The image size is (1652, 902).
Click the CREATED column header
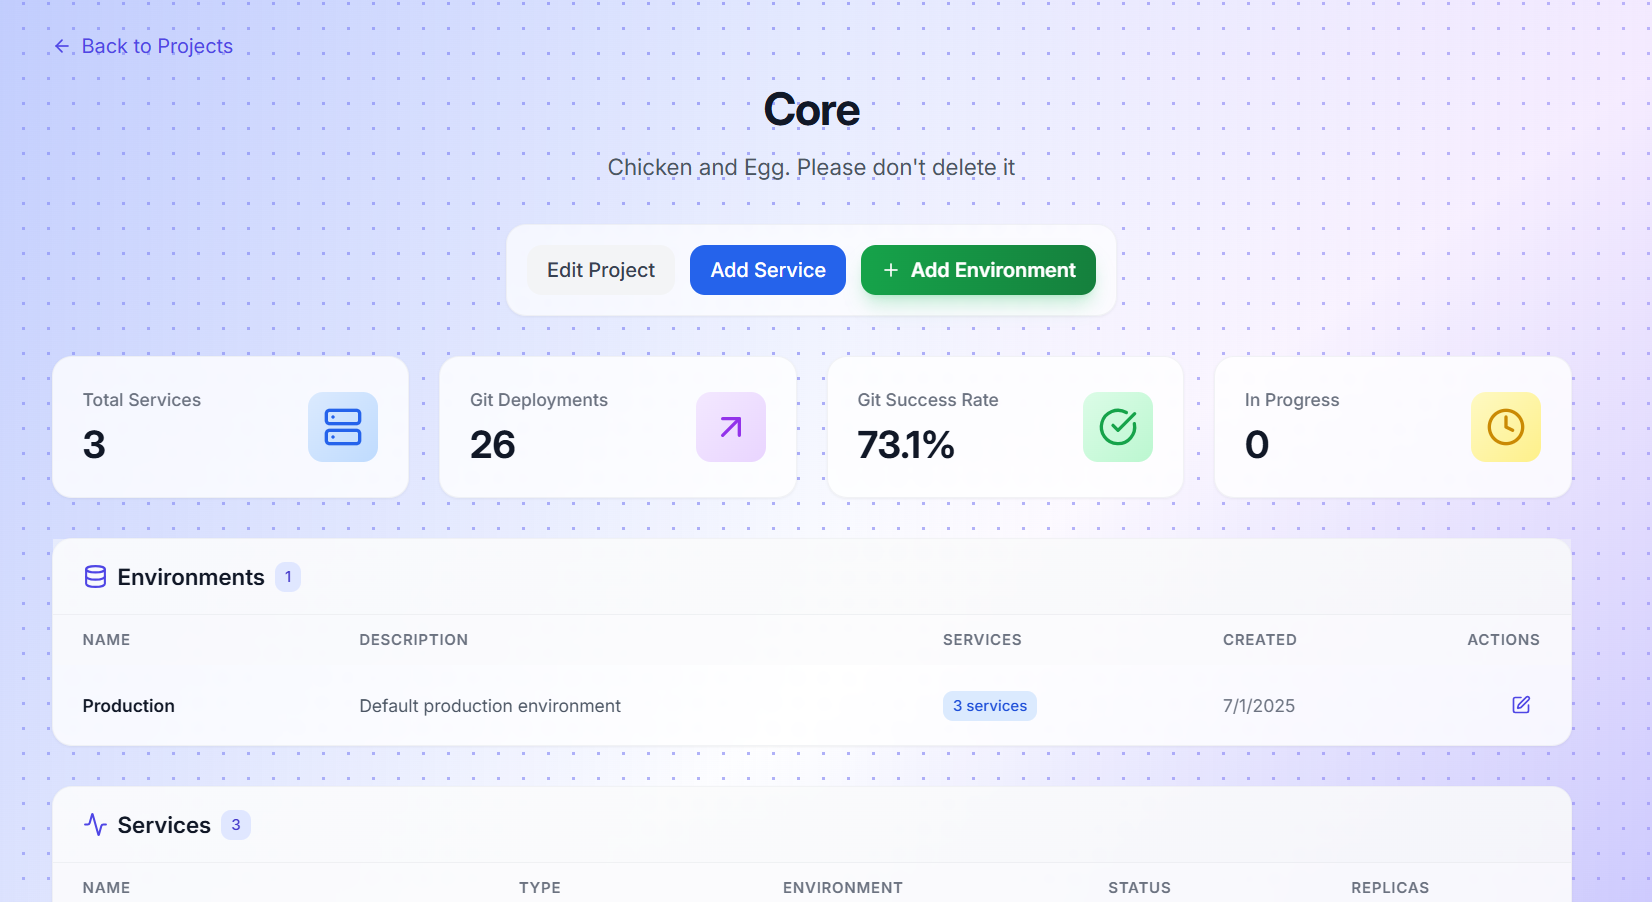click(1259, 639)
